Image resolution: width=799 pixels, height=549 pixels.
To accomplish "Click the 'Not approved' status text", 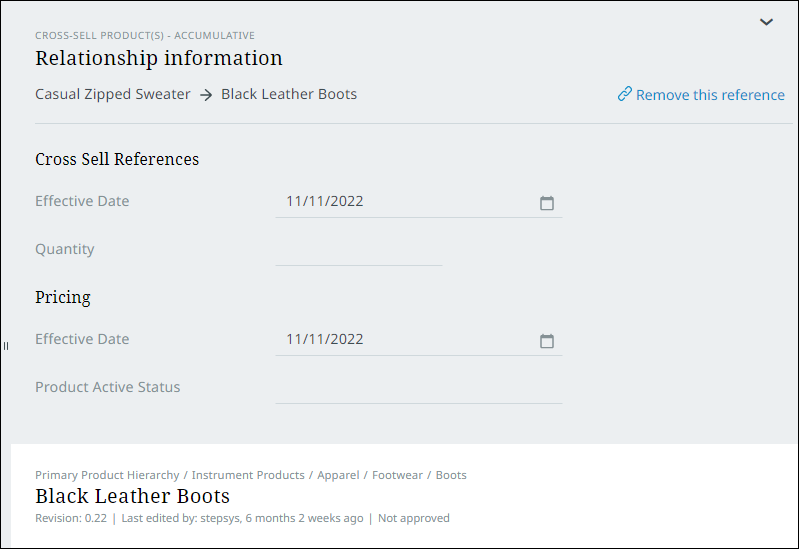I will [413, 518].
